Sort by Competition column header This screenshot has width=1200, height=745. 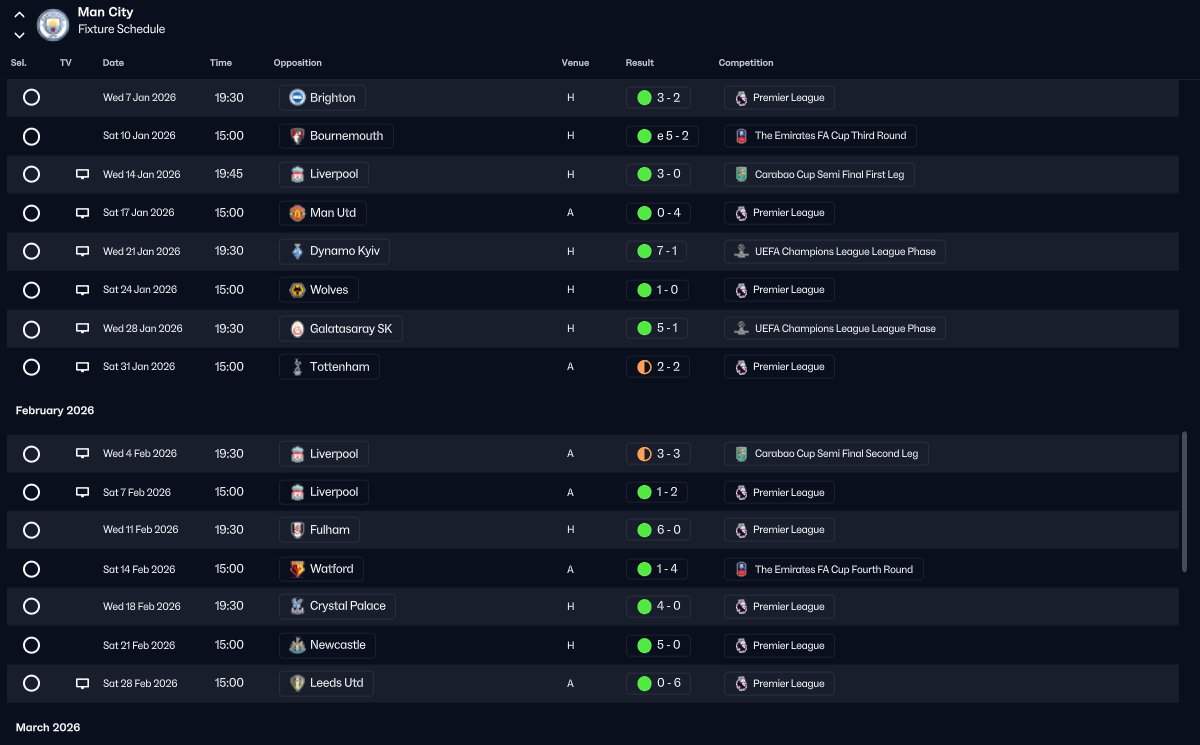click(746, 63)
